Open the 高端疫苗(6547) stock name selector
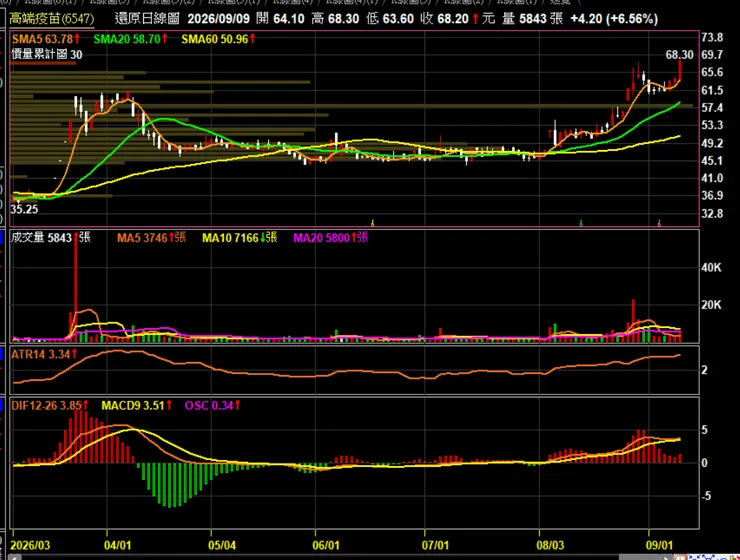Image resolution: width=740 pixels, height=560 pixels. [51, 19]
